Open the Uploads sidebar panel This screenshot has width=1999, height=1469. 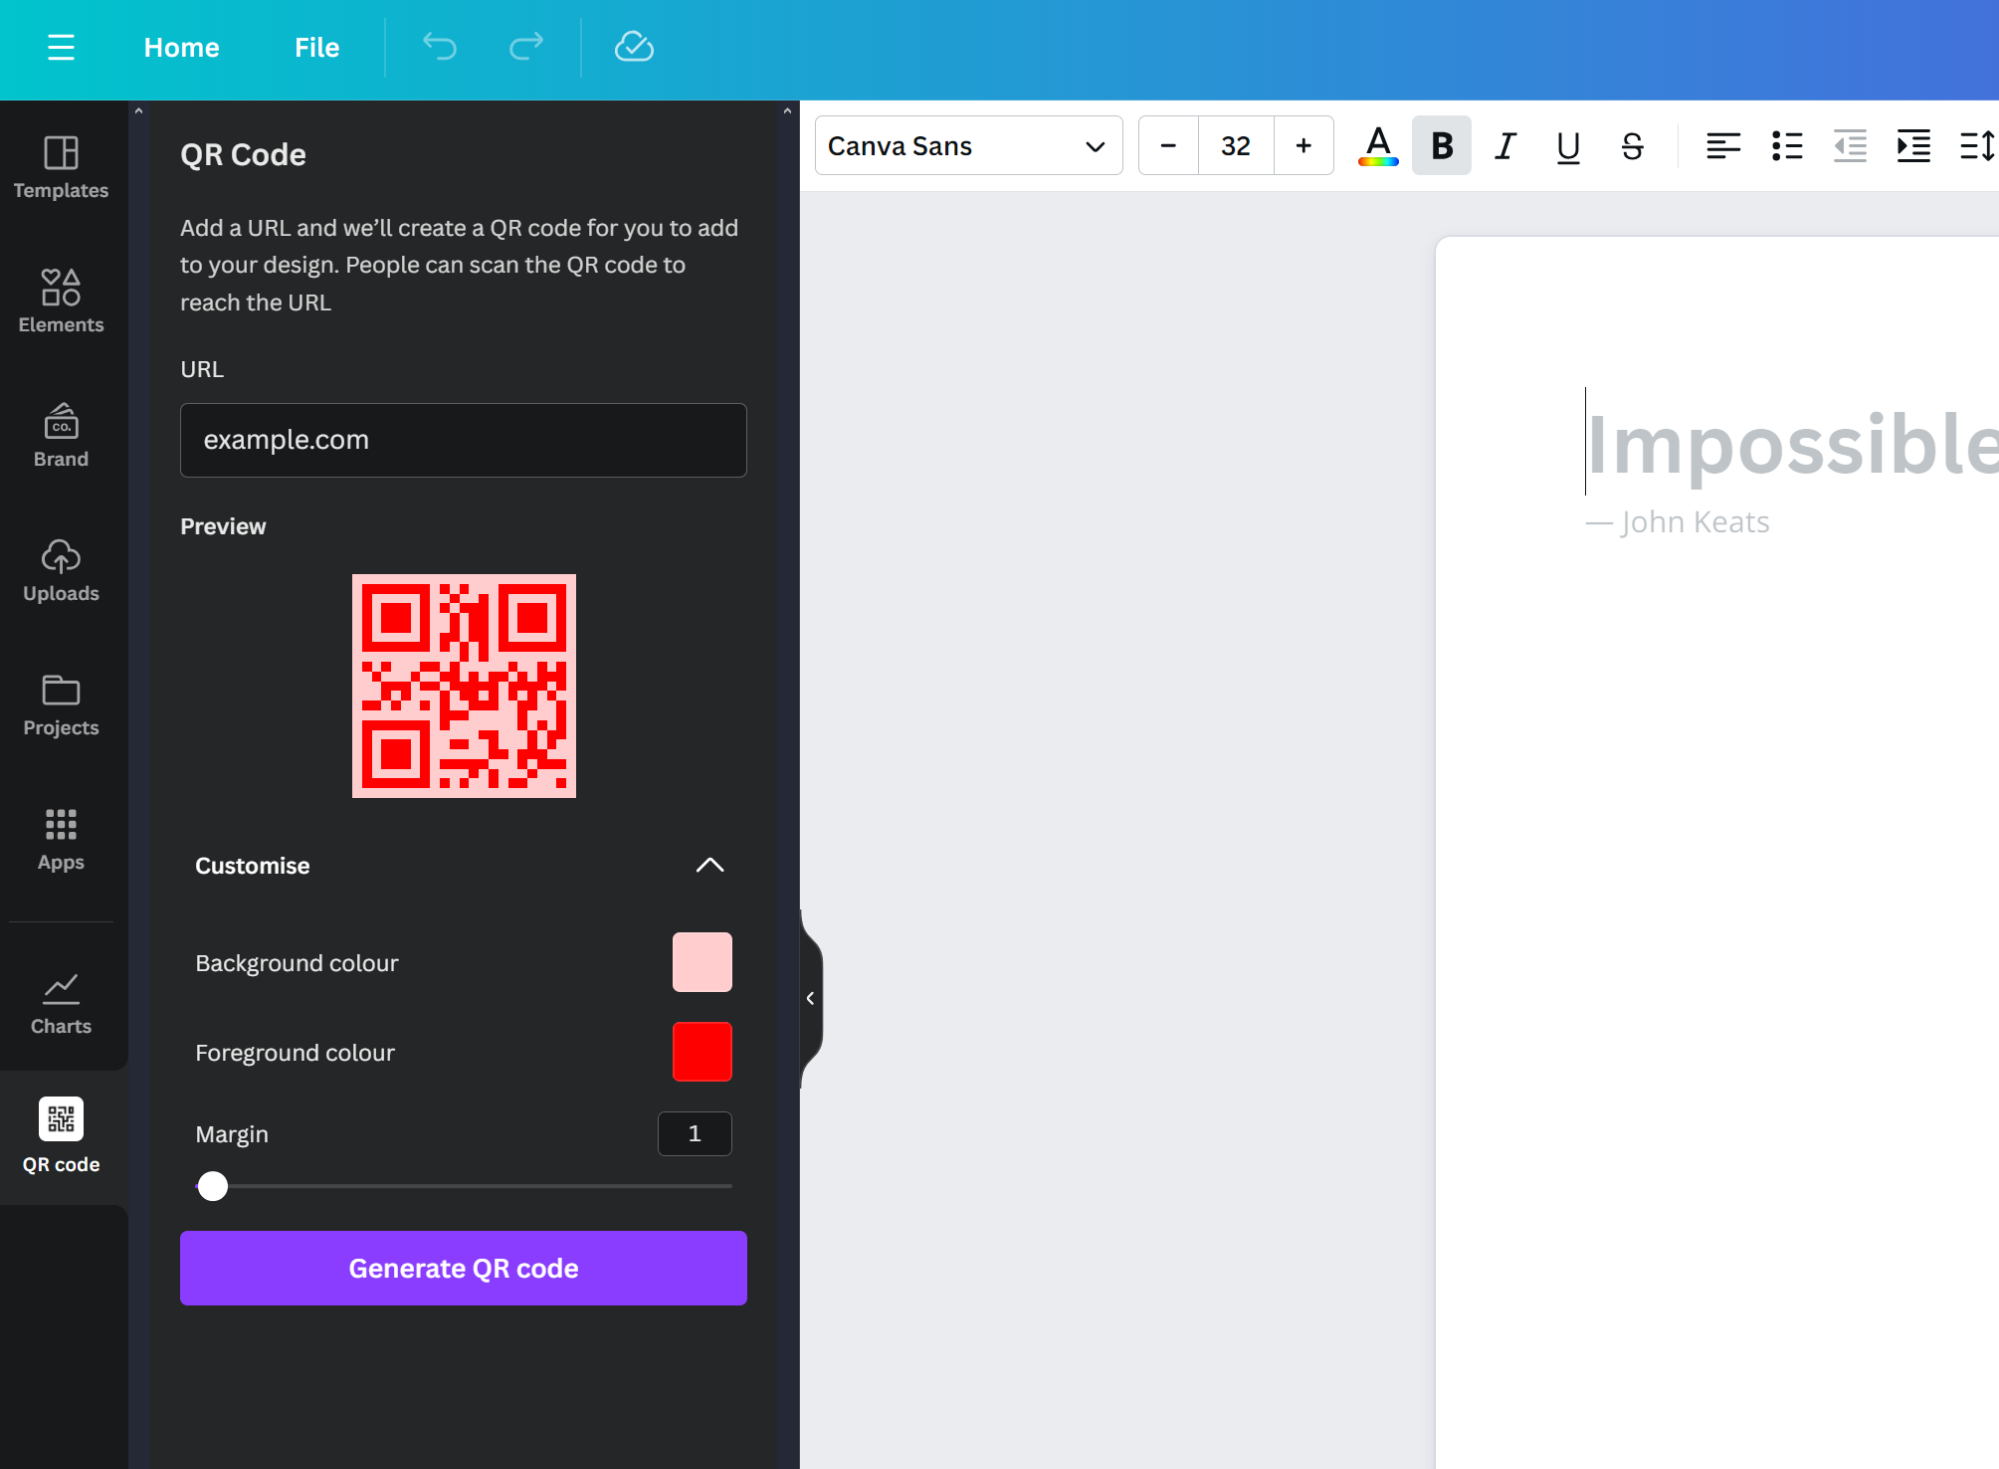point(61,570)
